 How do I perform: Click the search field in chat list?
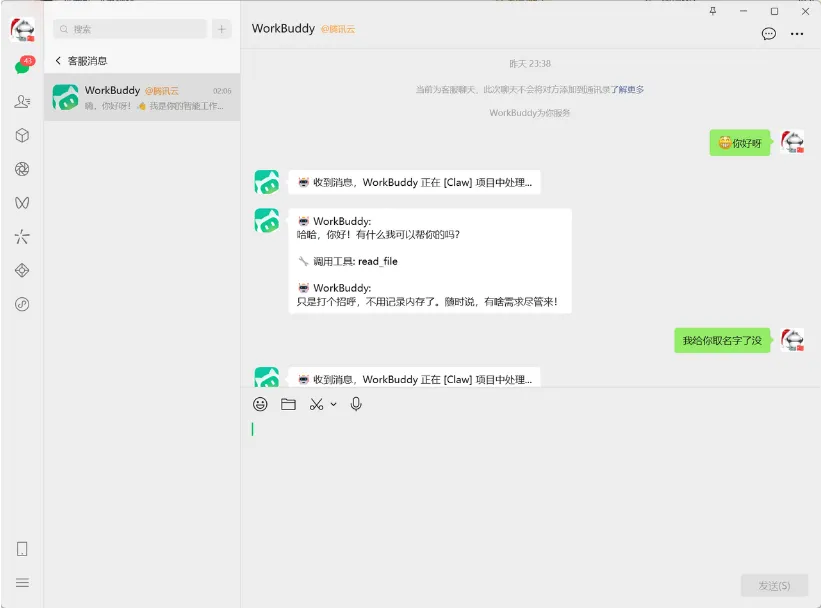tap(130, 29)
